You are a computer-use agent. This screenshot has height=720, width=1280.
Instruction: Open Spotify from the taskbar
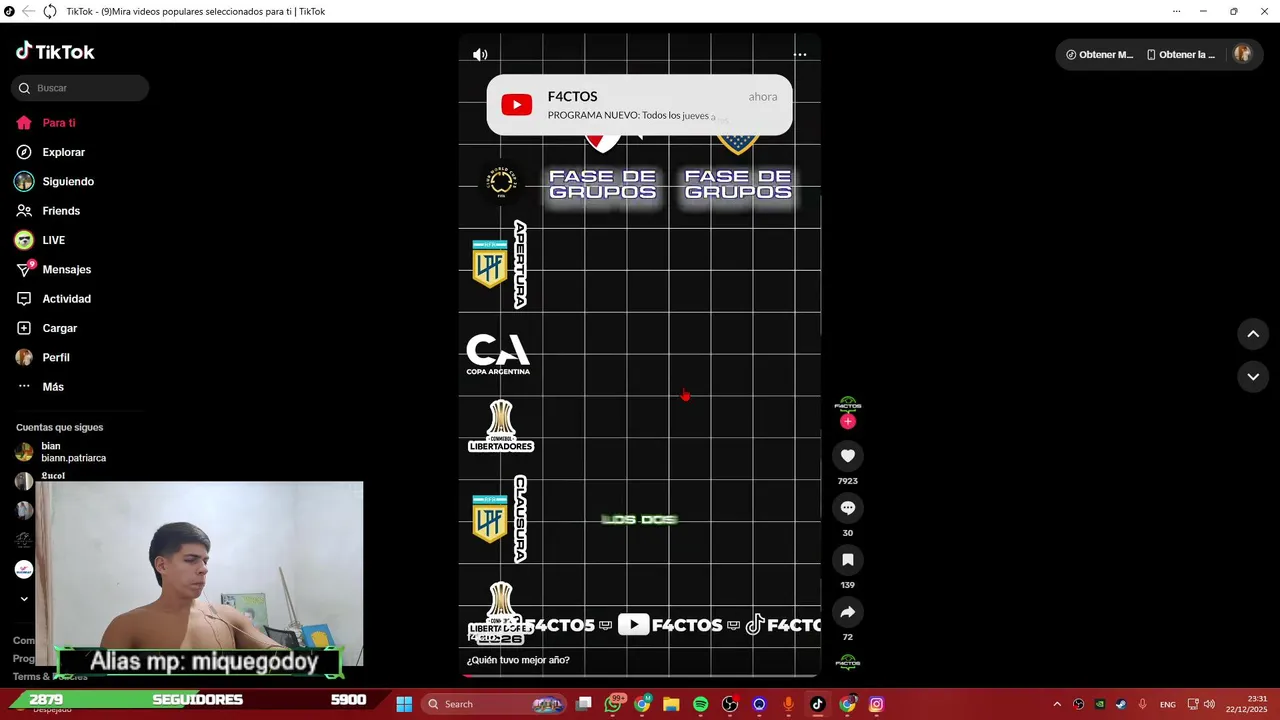[700, 704]
